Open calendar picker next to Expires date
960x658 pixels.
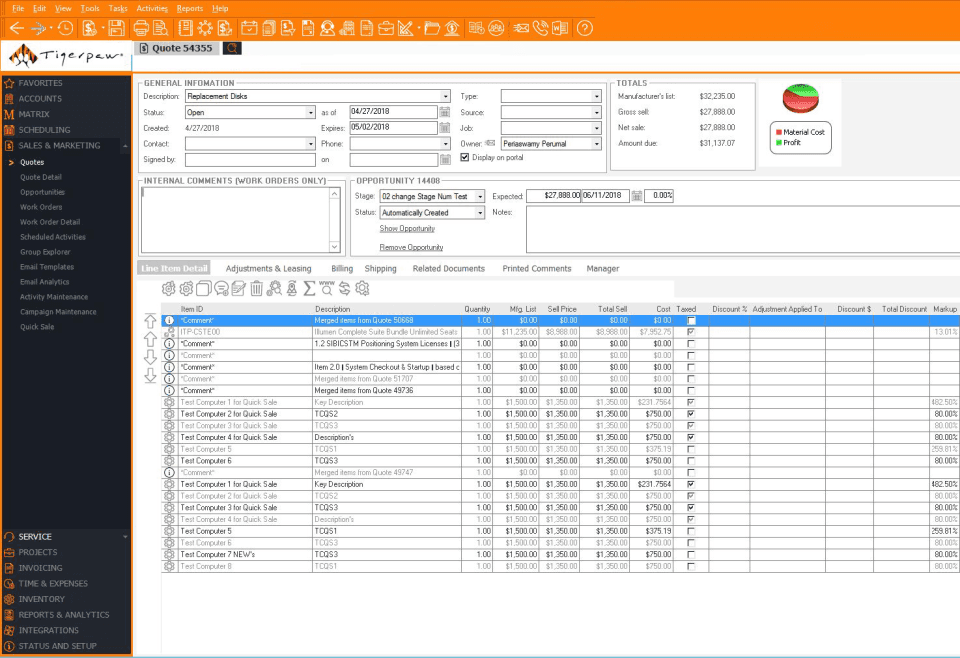coord(445,128)
